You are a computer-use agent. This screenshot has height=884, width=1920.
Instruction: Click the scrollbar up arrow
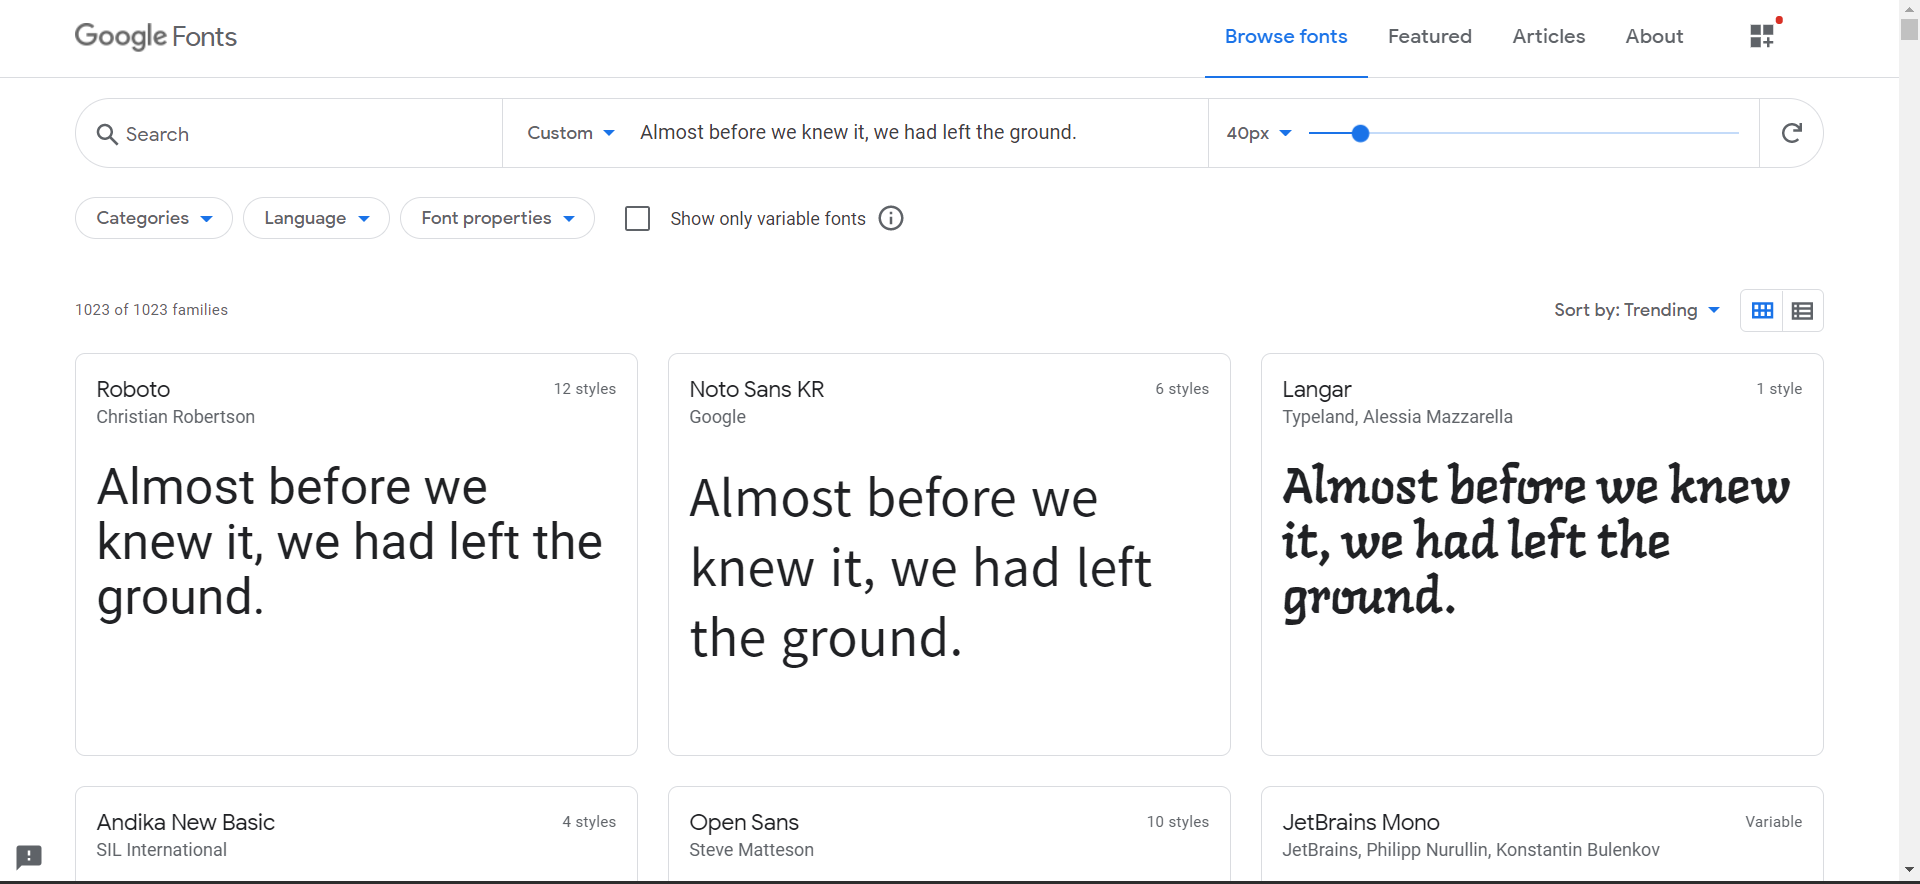[x=1909, y=9]
